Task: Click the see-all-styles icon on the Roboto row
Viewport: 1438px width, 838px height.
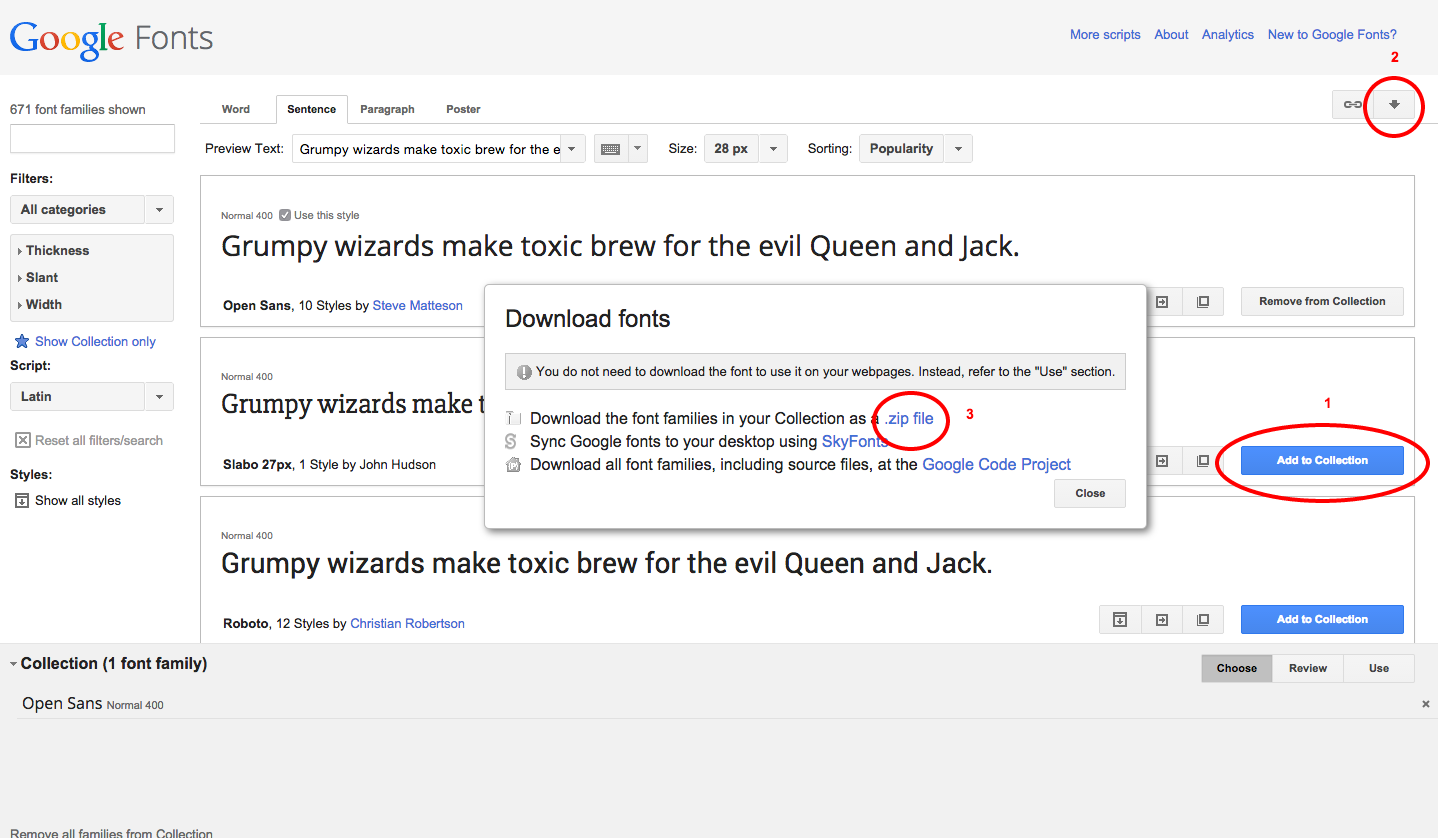Action: coord(1120,619)
